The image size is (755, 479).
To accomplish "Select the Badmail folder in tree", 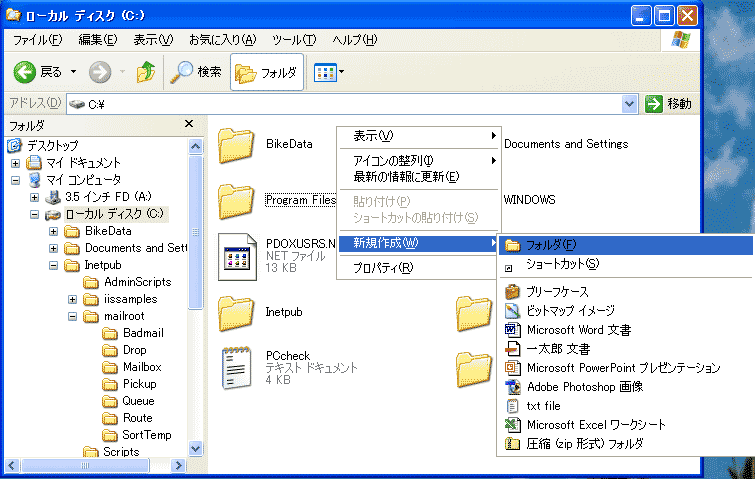I will click(143, 333).
